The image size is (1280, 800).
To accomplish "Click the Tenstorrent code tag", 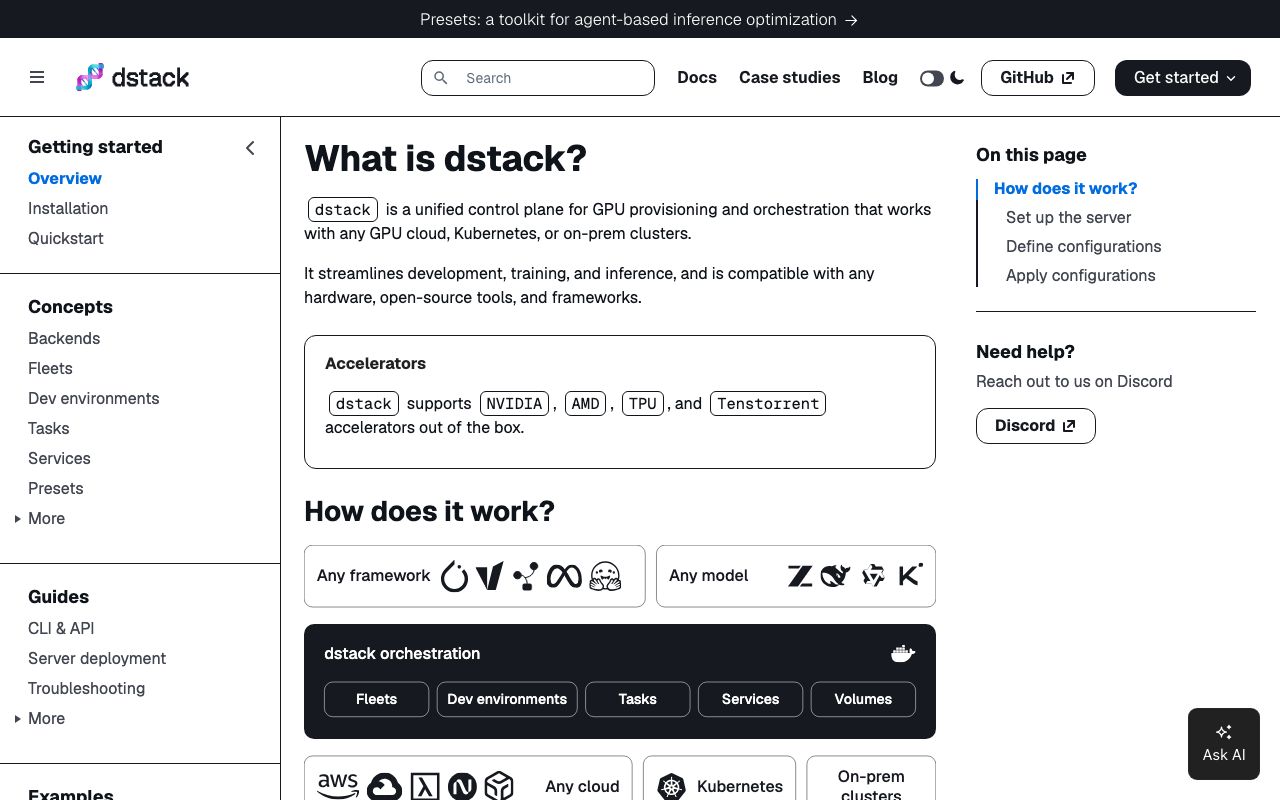I will click(768, 404).
